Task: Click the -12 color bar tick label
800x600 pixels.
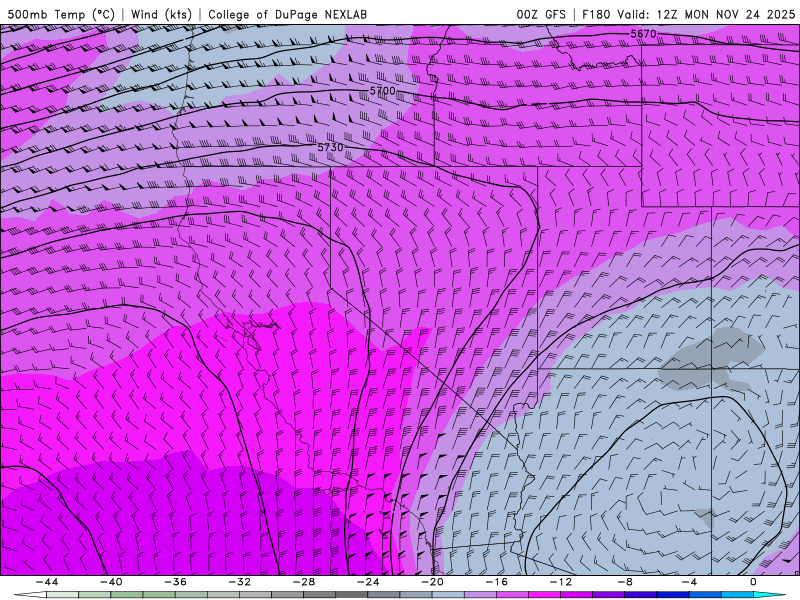Action: tap(561, 582)
